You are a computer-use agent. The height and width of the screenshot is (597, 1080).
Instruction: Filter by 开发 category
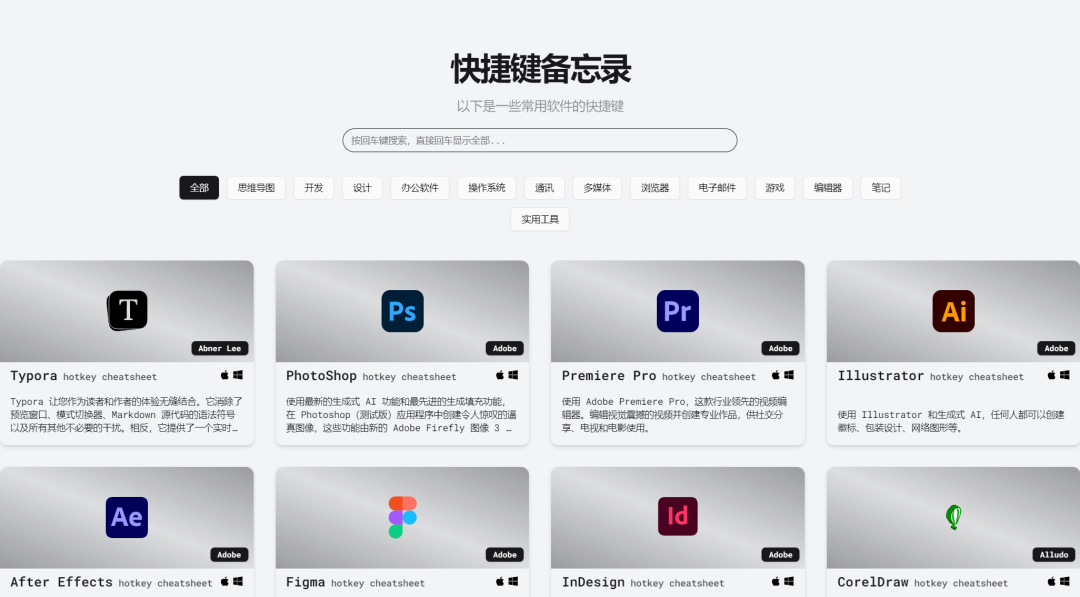click(x=313, y=187)
